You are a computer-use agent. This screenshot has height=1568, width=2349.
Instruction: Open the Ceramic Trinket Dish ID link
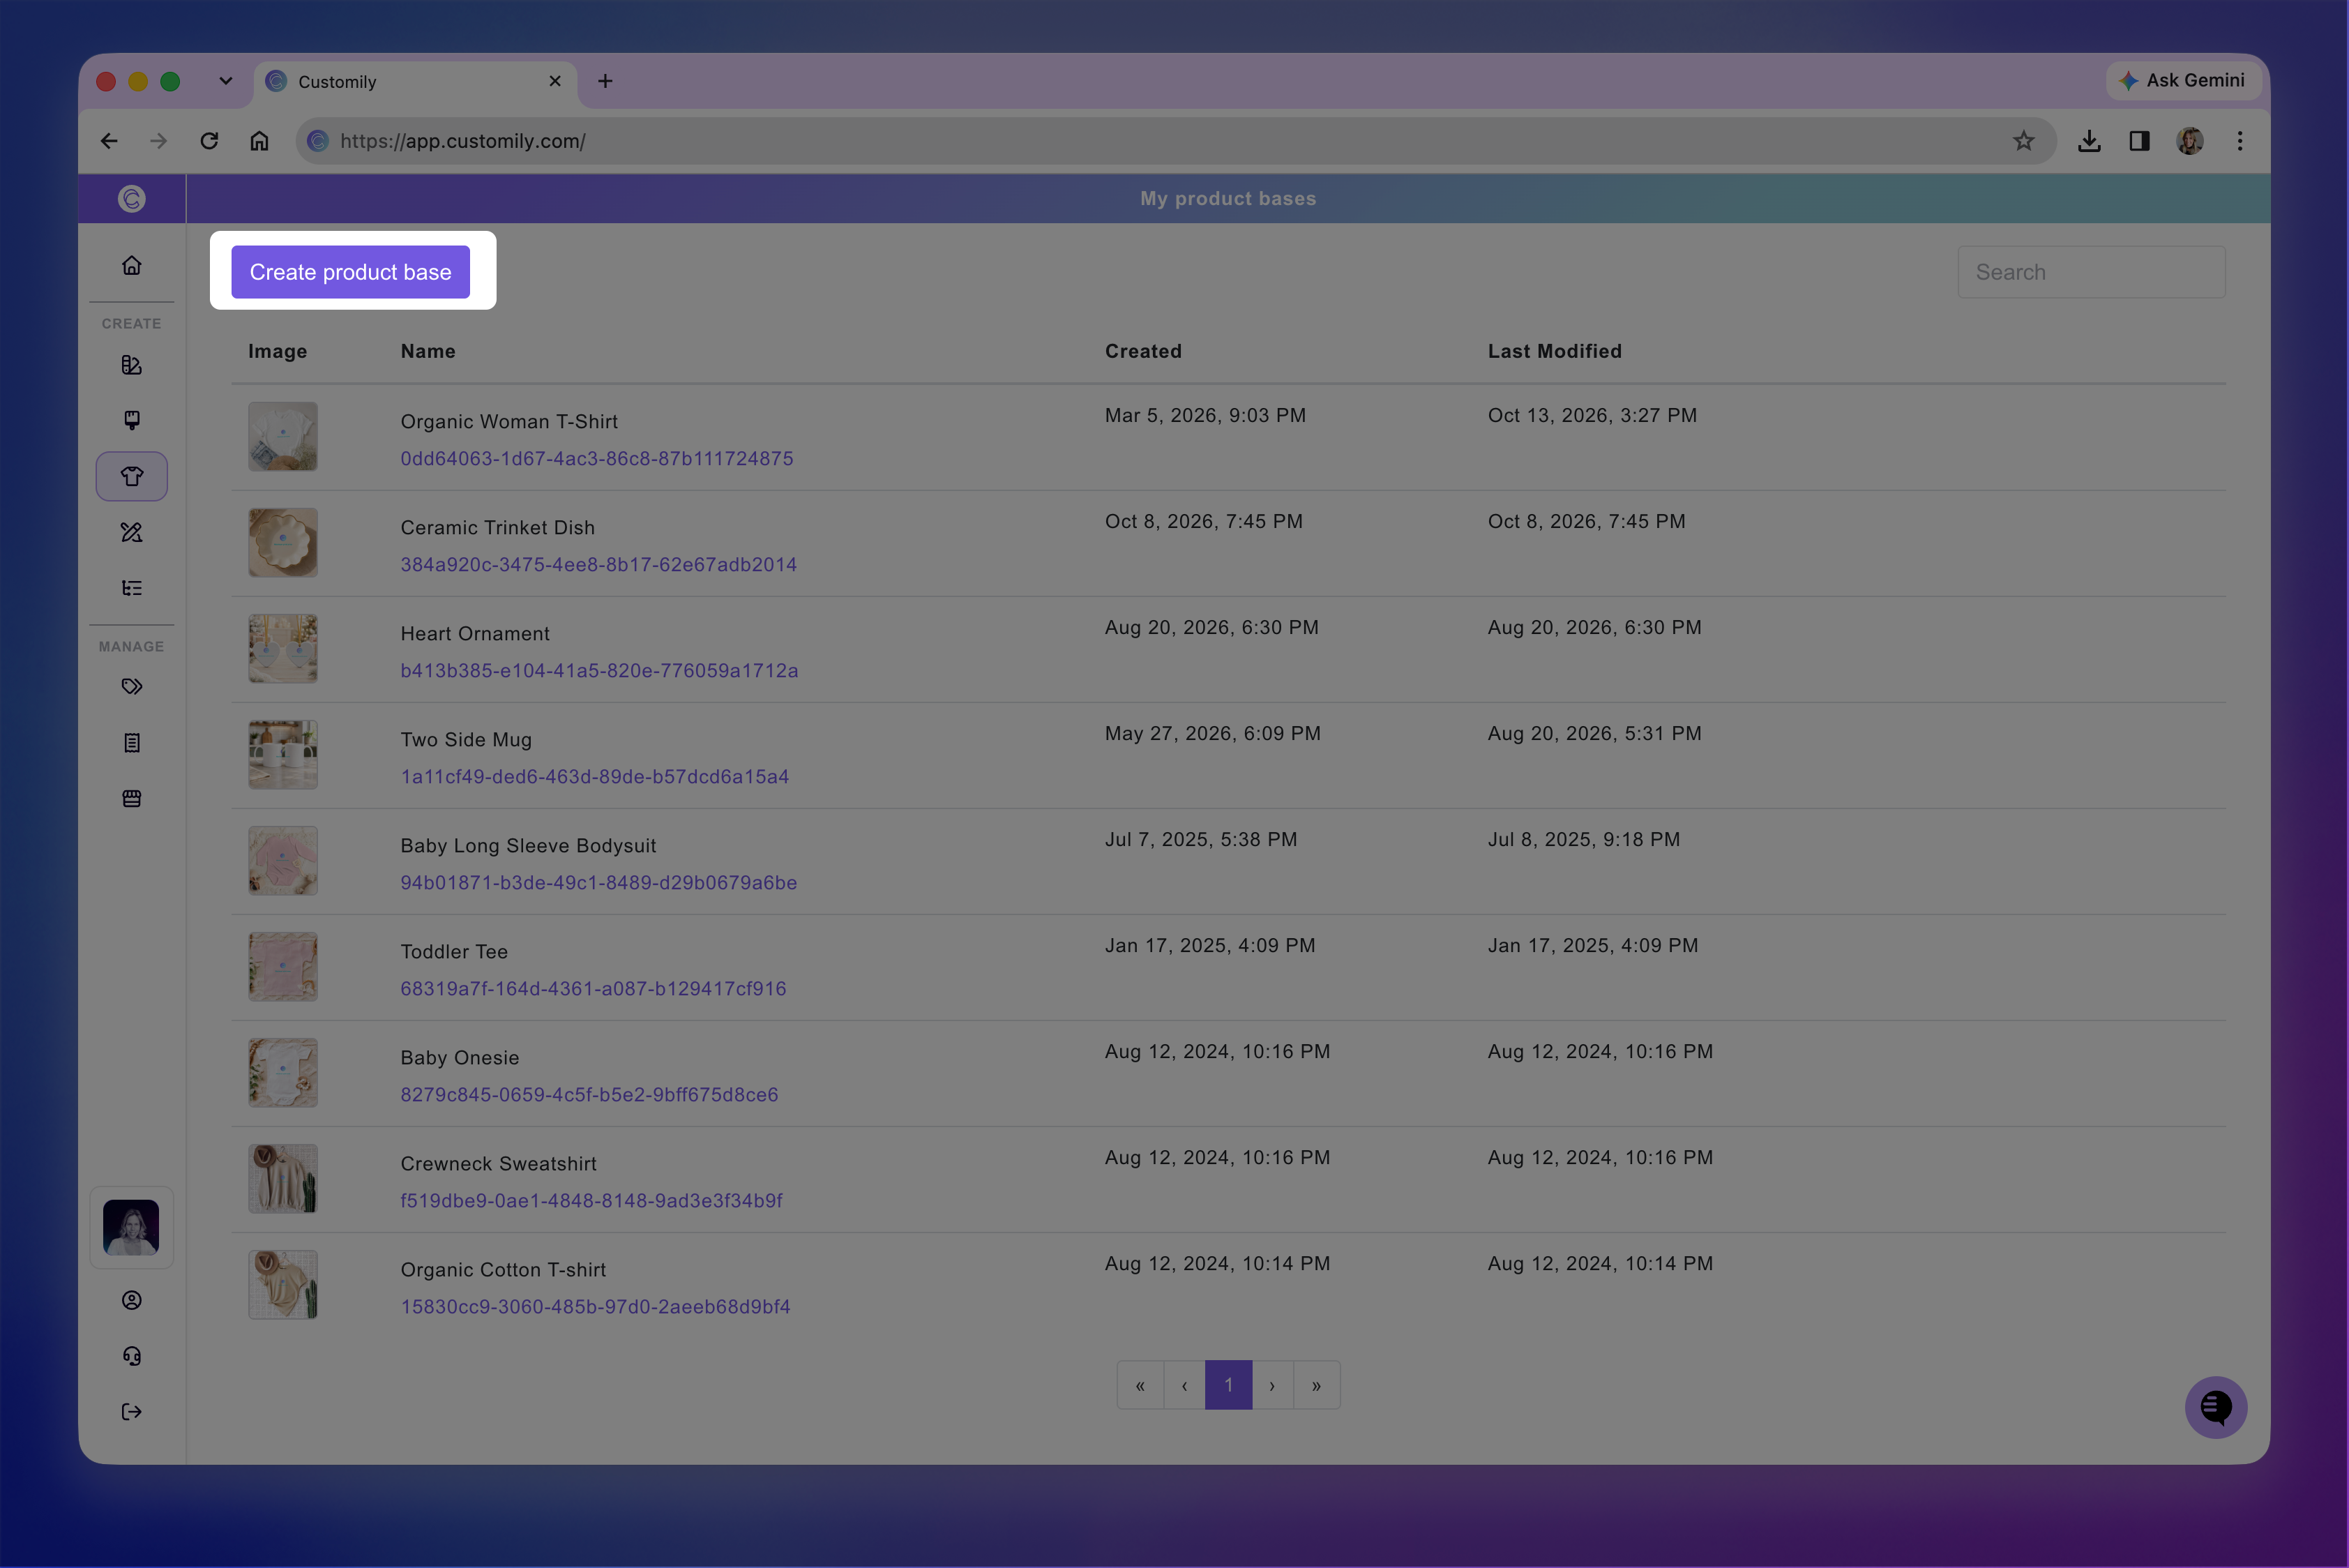[599, 565]
